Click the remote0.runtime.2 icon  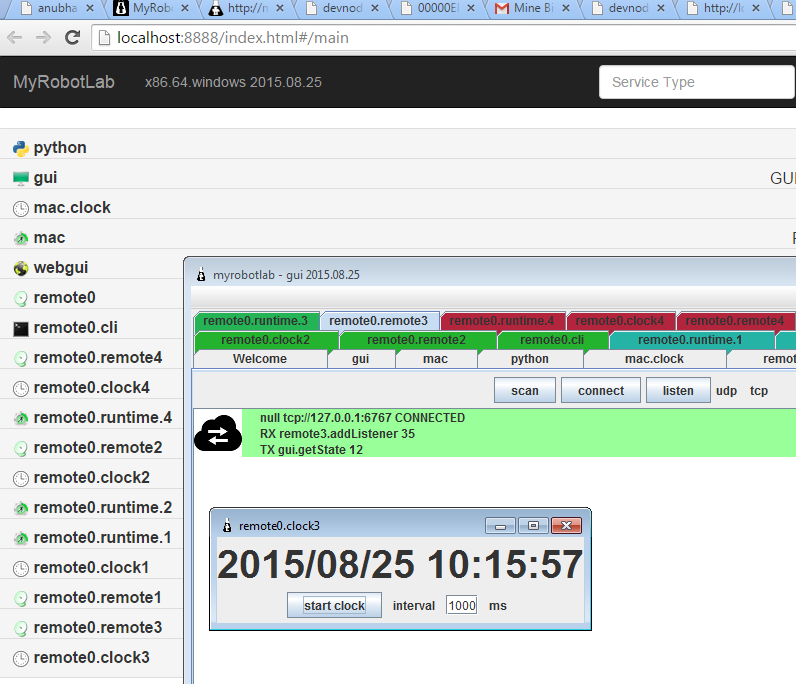point(21,508)
